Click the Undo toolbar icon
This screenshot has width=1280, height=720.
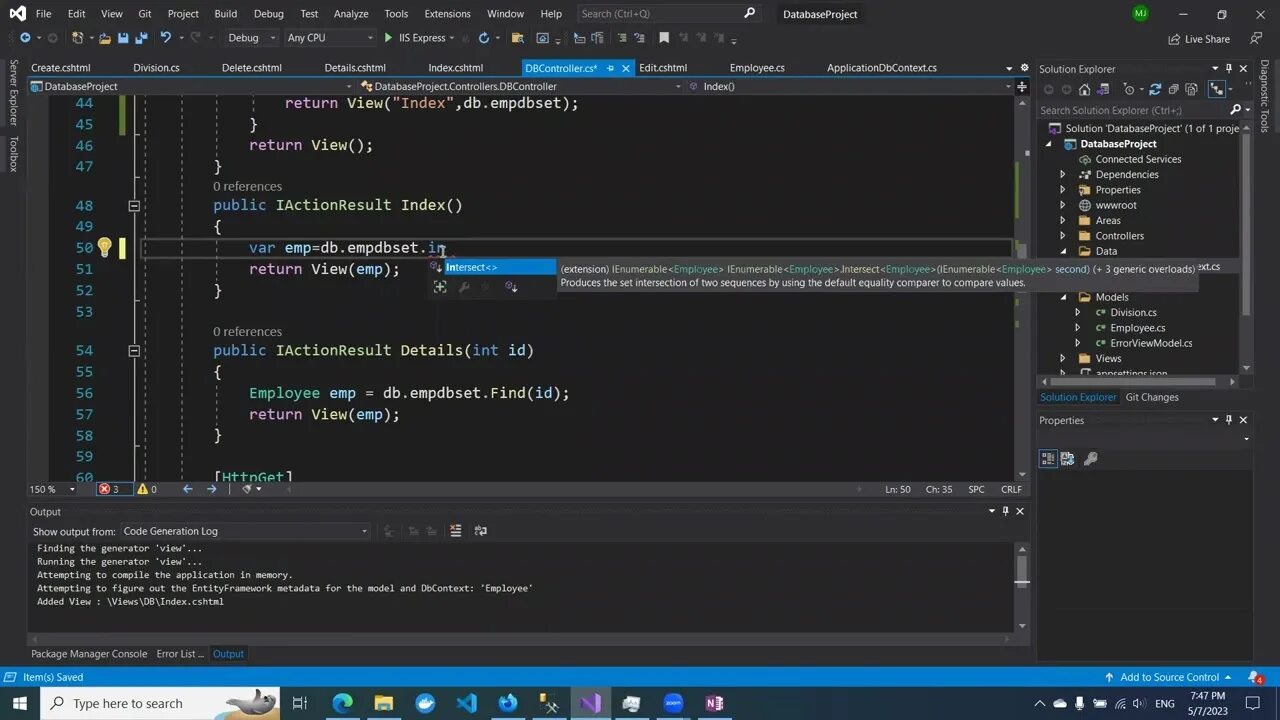click(166, 38)
